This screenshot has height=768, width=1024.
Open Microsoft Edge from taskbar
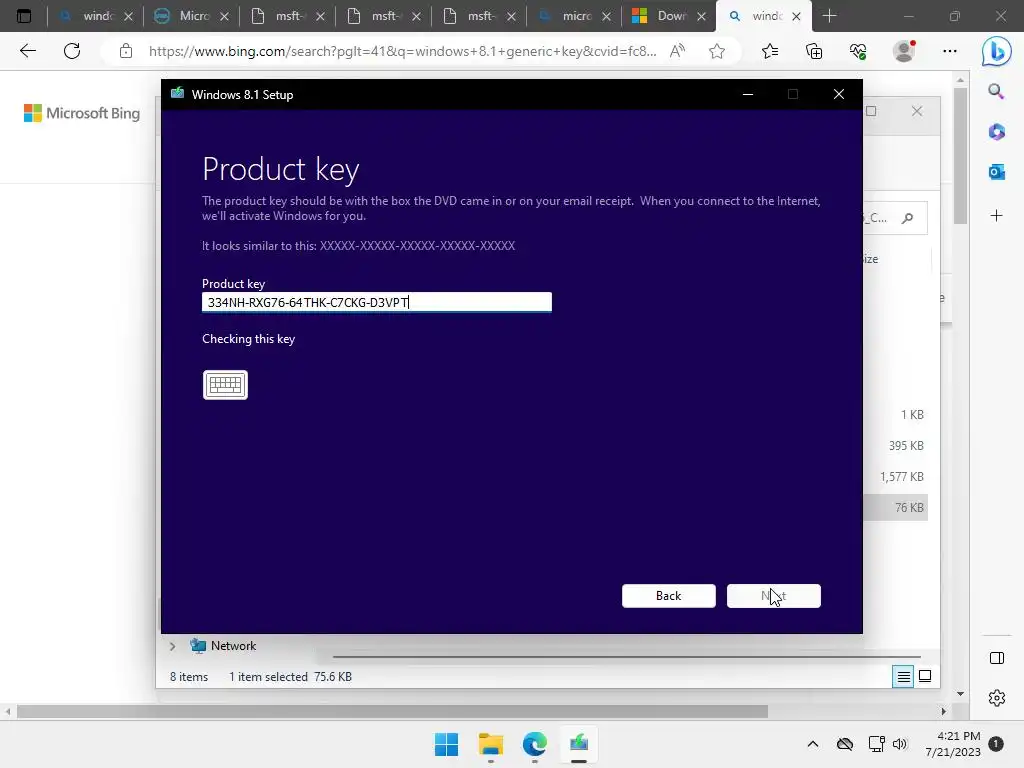[535, 744]
